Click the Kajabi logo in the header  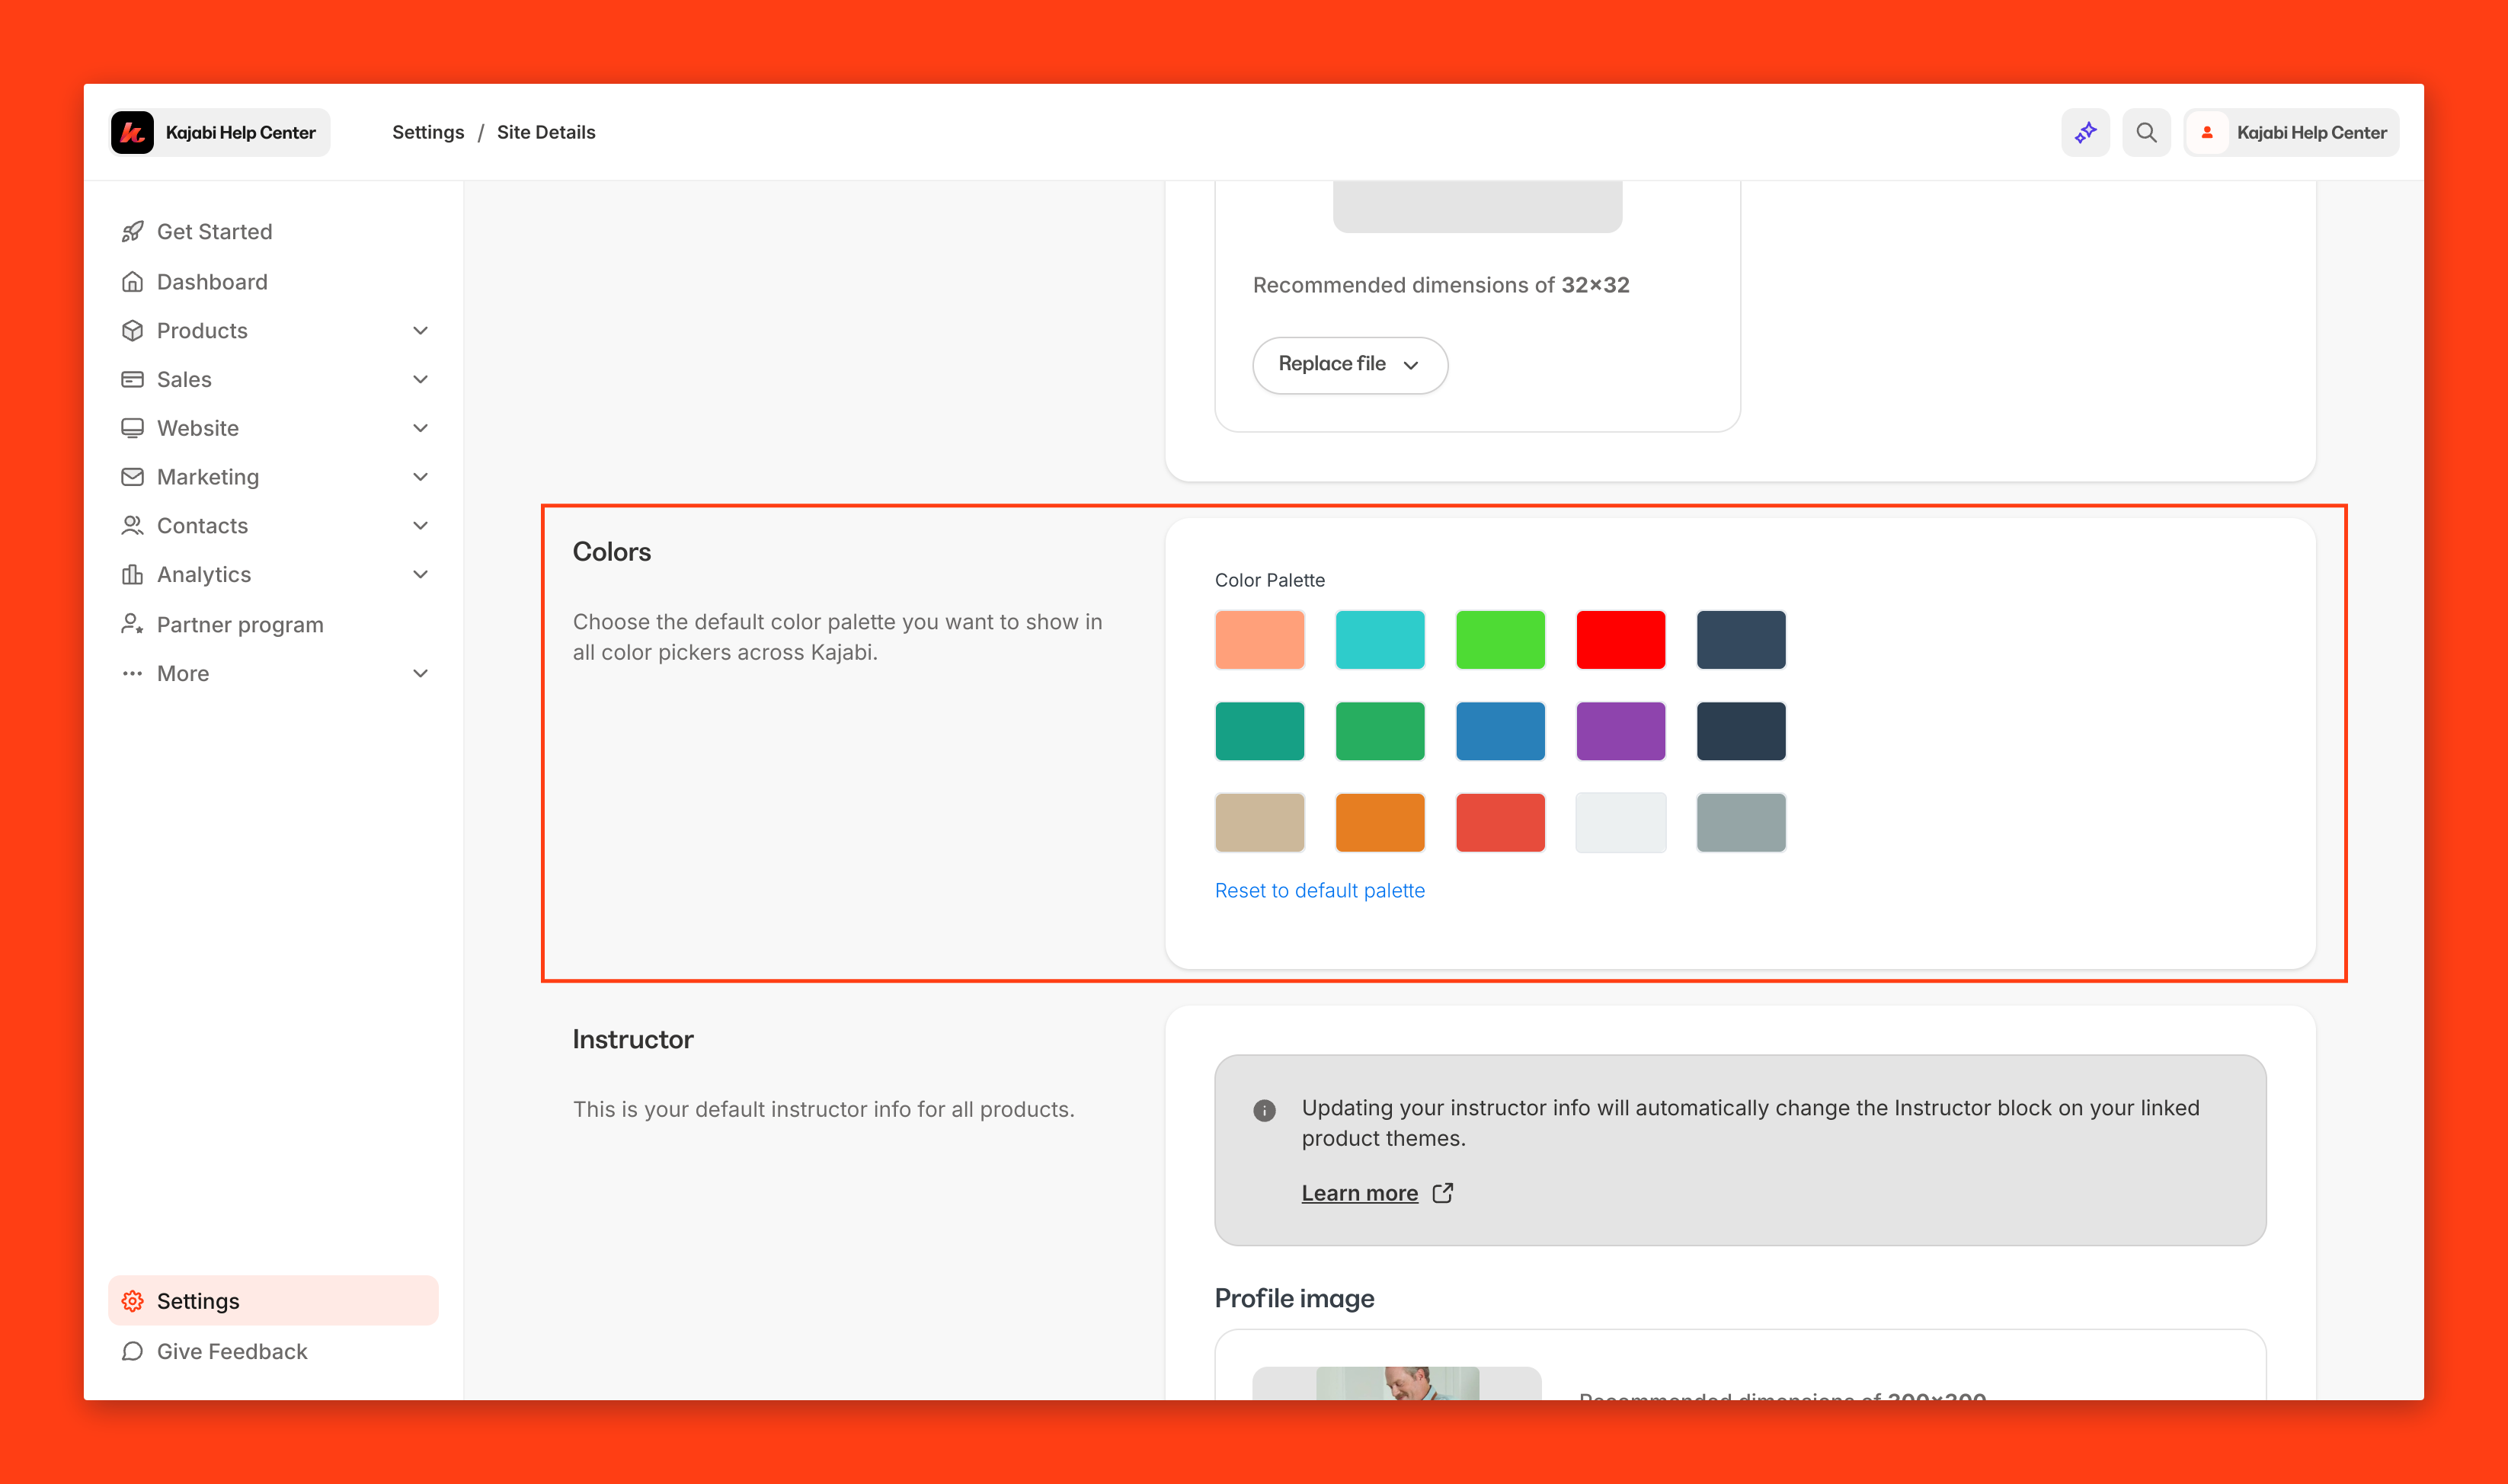pyautogui.click(x=135, y=132)
